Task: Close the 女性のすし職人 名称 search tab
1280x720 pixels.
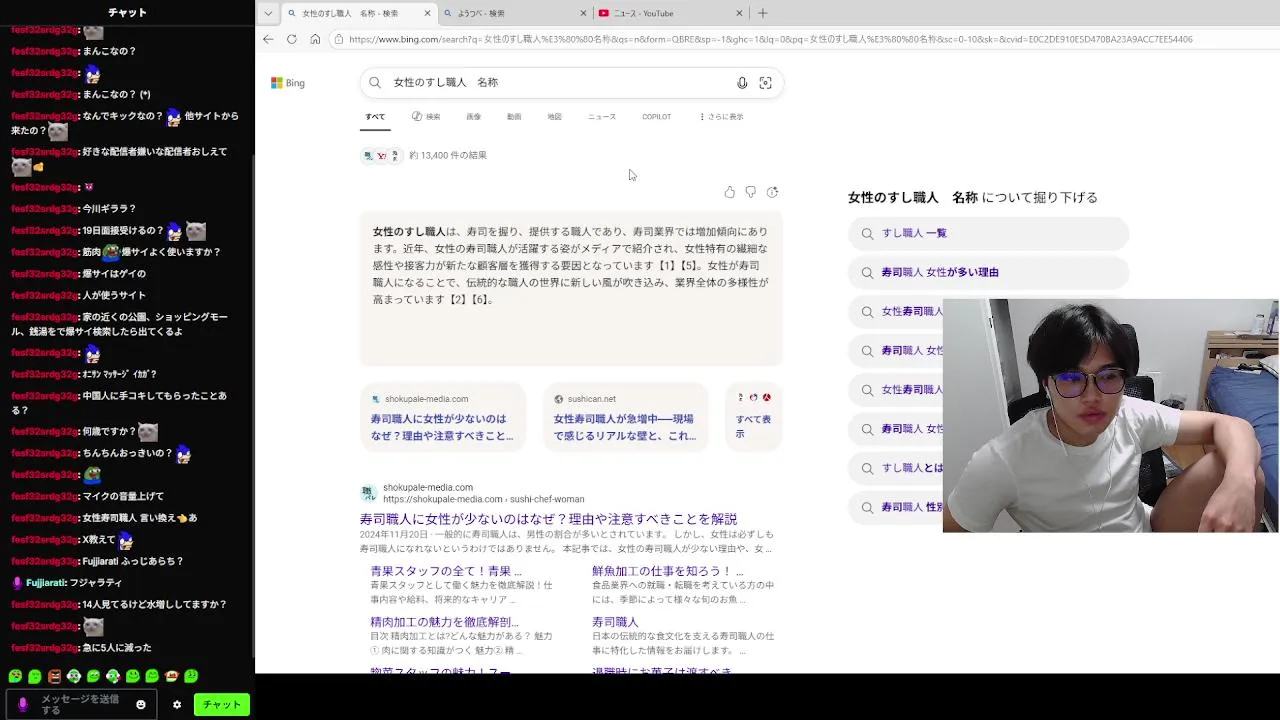Action: click(x=427, y=13)
